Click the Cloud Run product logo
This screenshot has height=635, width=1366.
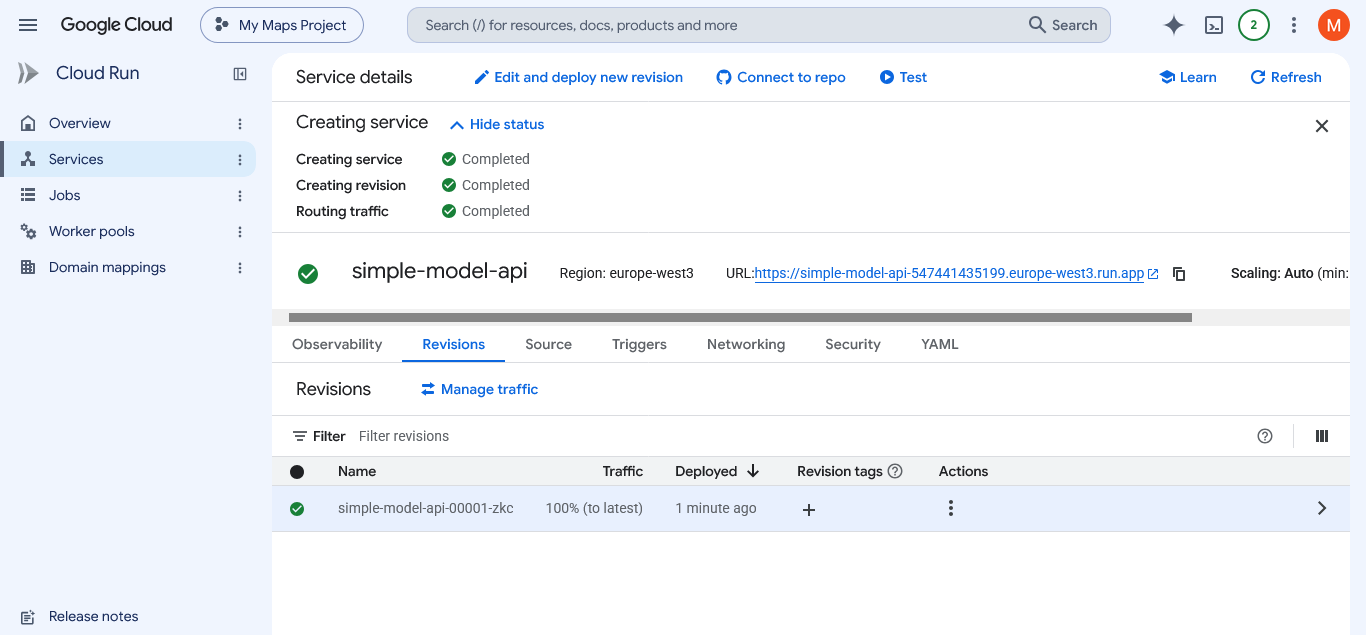point(28,73)
